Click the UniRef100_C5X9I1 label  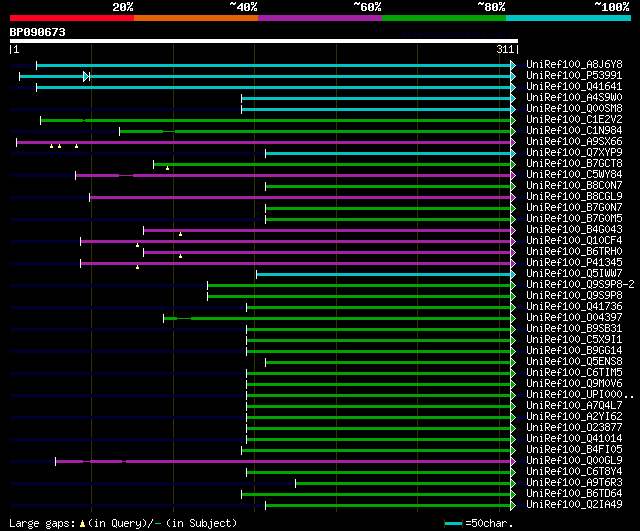574,340
